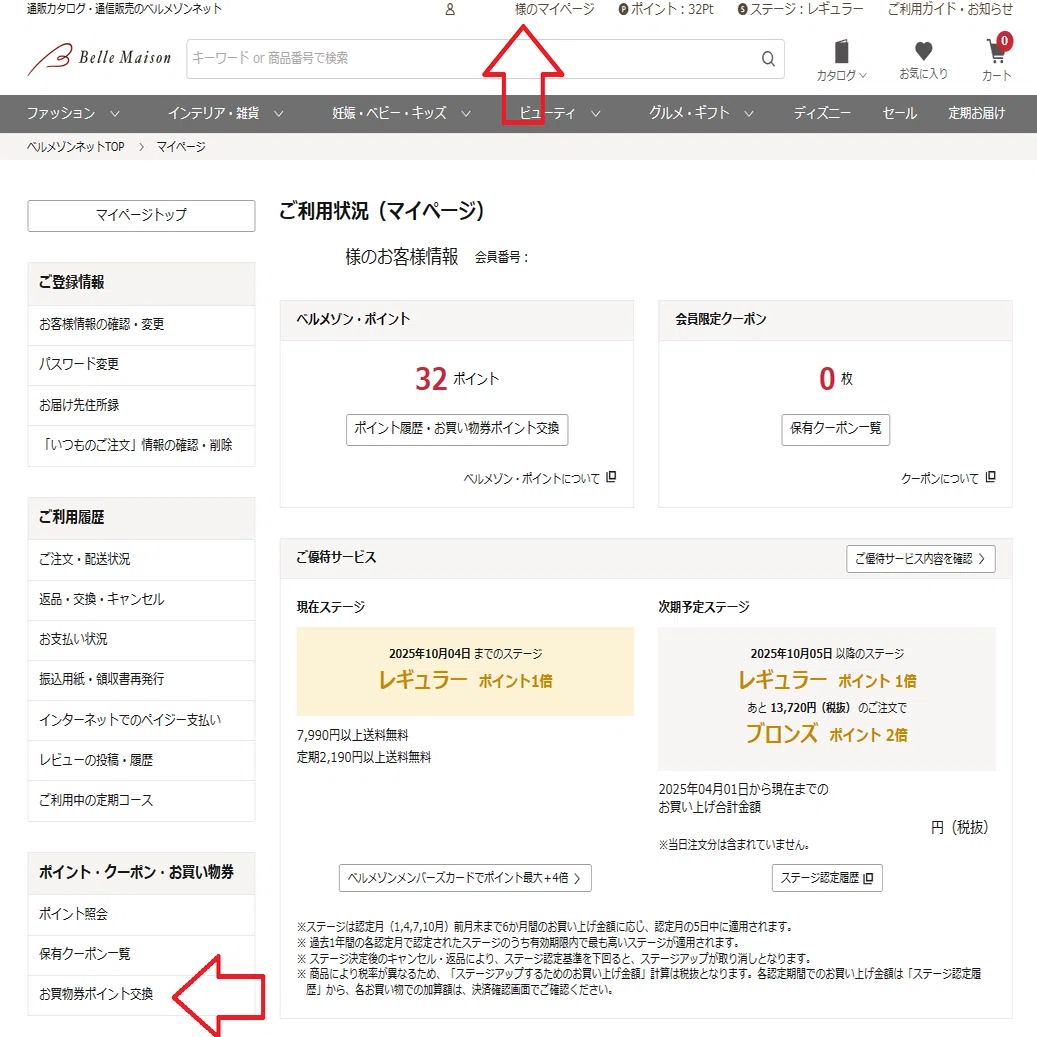Open お届け先住所録 in sidebar

pos(141,405)
